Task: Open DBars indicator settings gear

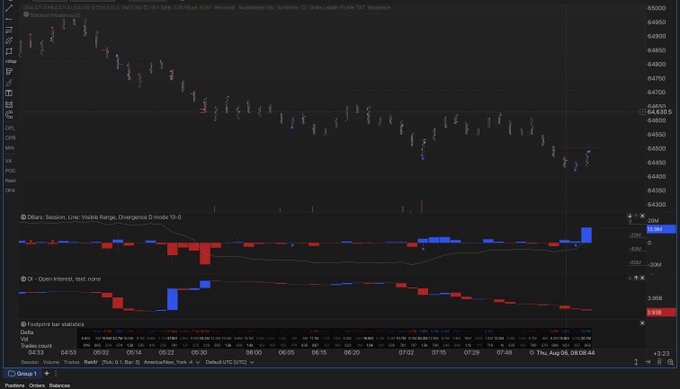Action: pyautogui.click(x=23, y=217)
